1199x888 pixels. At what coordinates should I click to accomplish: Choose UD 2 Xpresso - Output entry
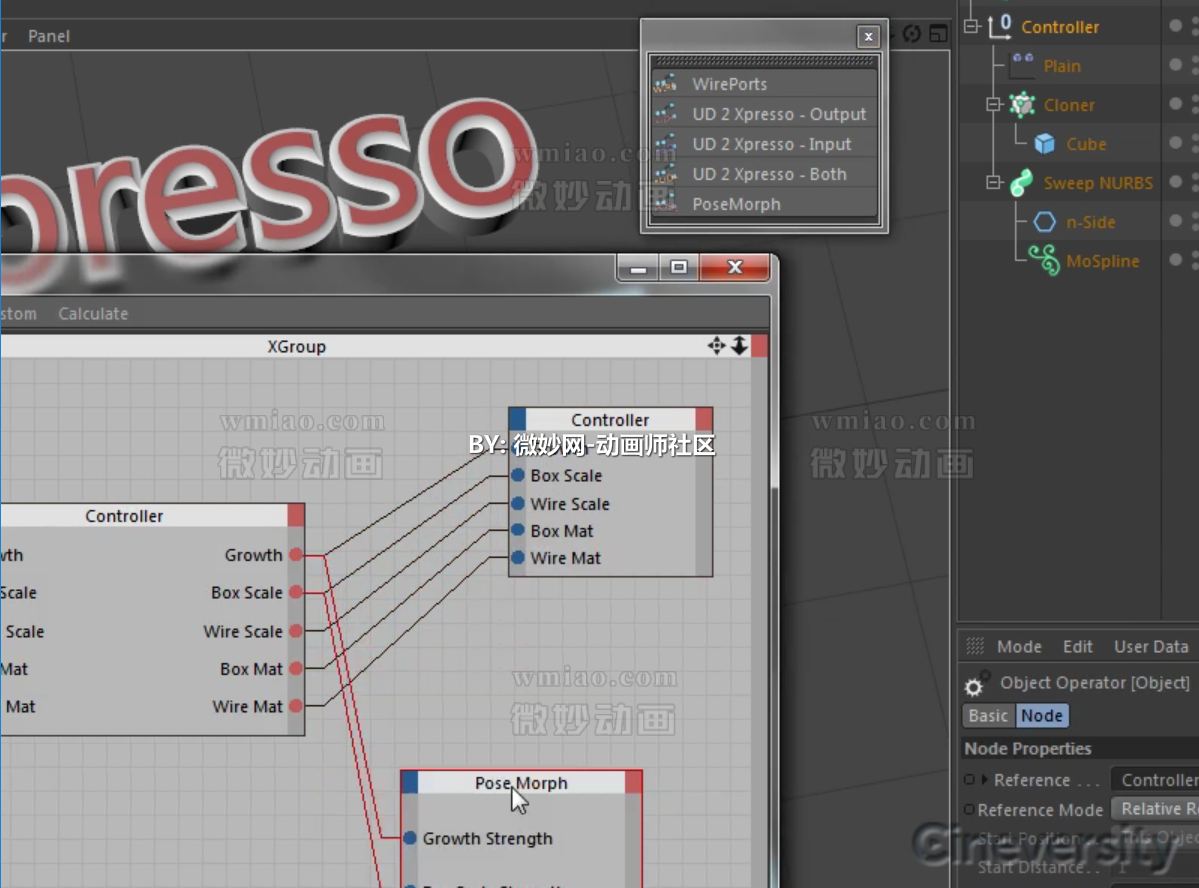point(779,114)
